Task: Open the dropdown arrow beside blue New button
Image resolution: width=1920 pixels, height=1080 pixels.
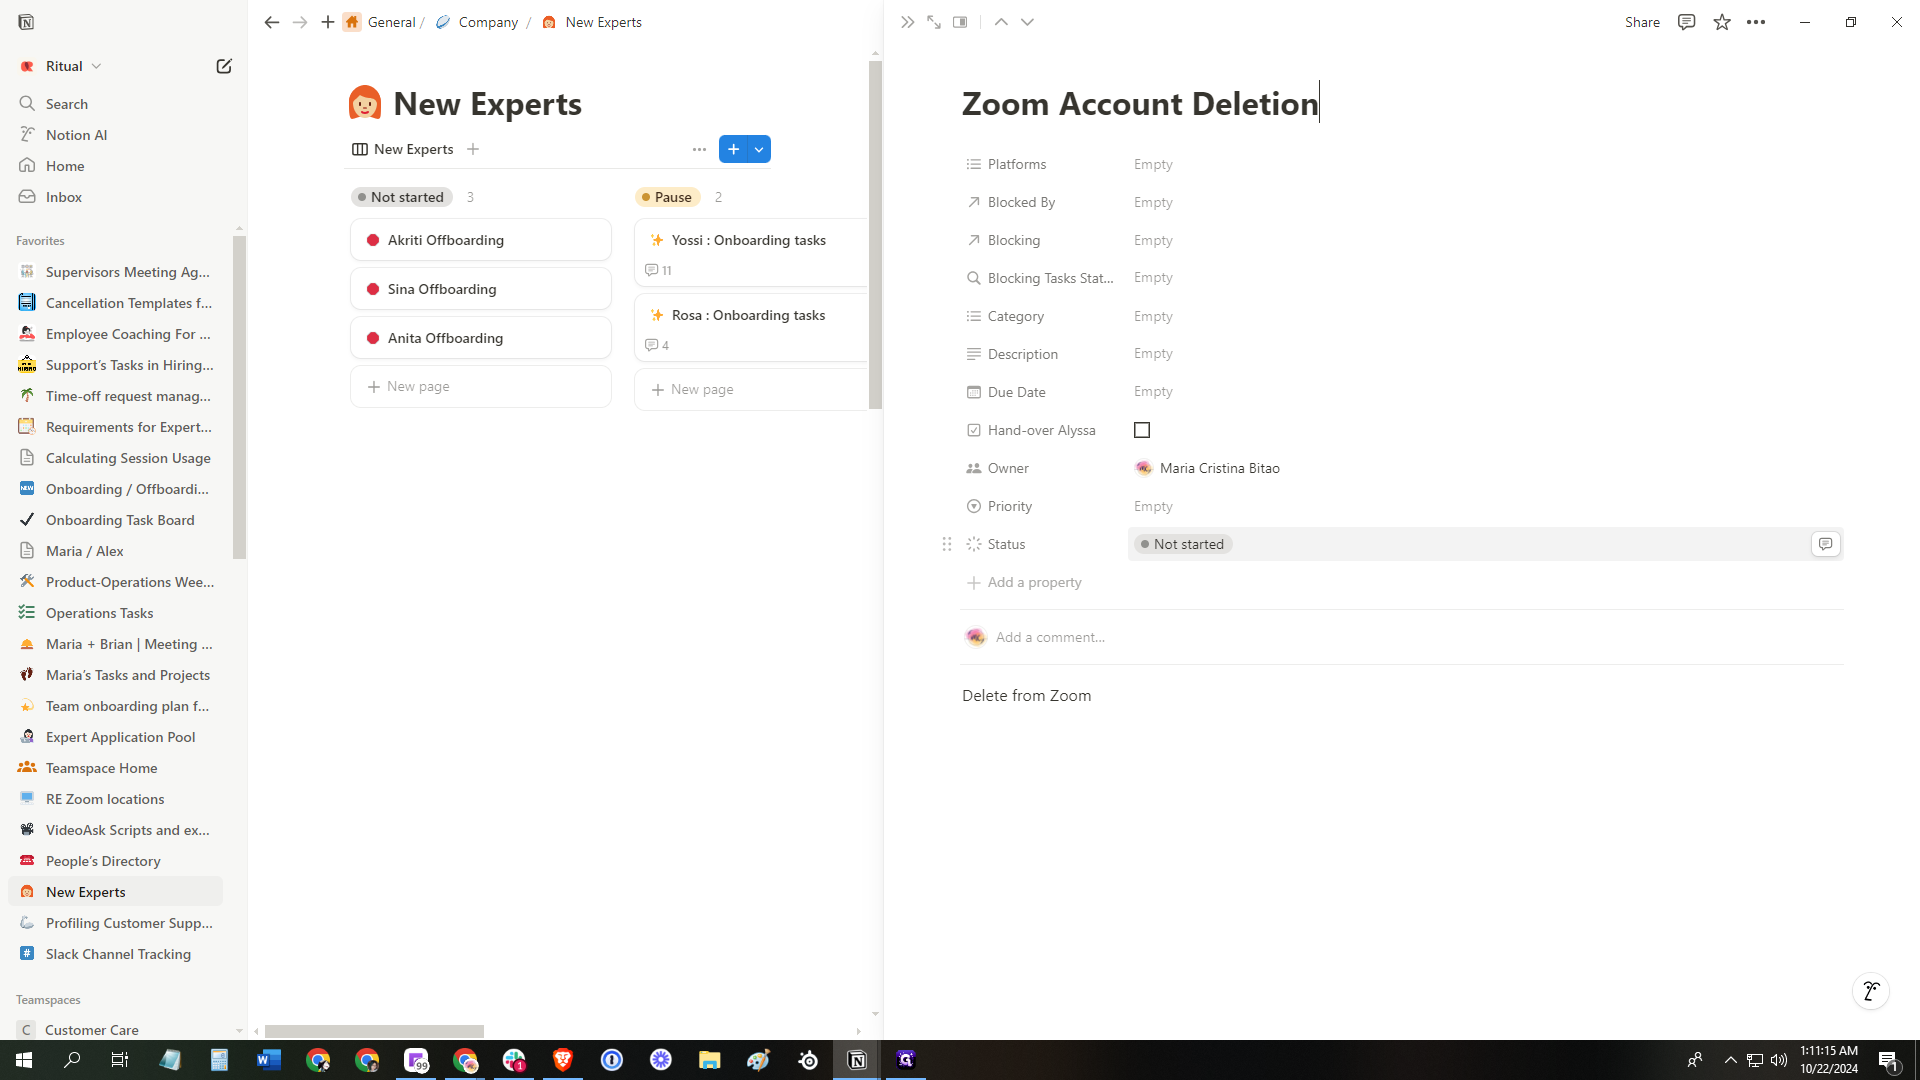Action: pyautogui.click(x=760, y=149)
